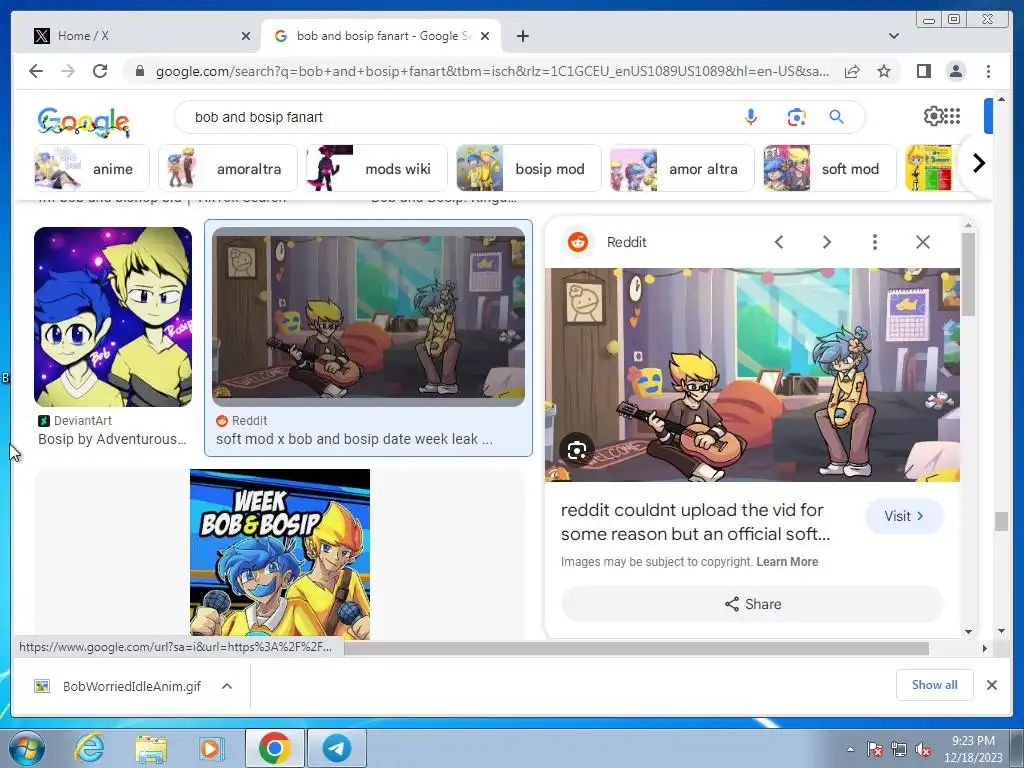1024x768 pixels.
Task: Click the Reddit source icon in preview
Action: pos(577,242)
